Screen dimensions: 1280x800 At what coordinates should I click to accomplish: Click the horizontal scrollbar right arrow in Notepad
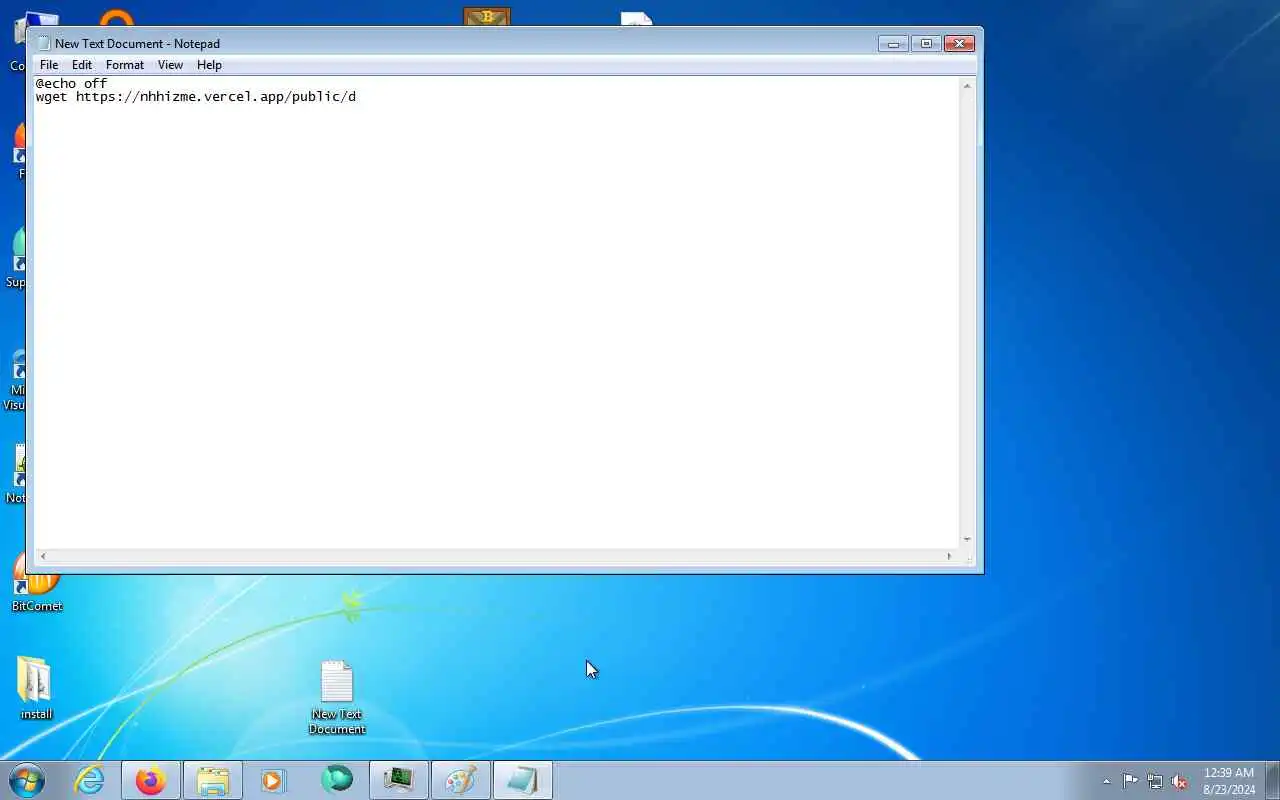click(950, 556)
